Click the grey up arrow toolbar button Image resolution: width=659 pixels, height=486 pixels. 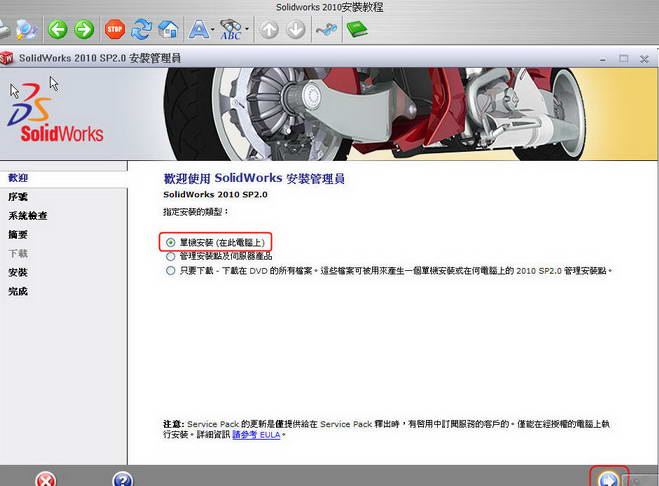coord(269,30)
